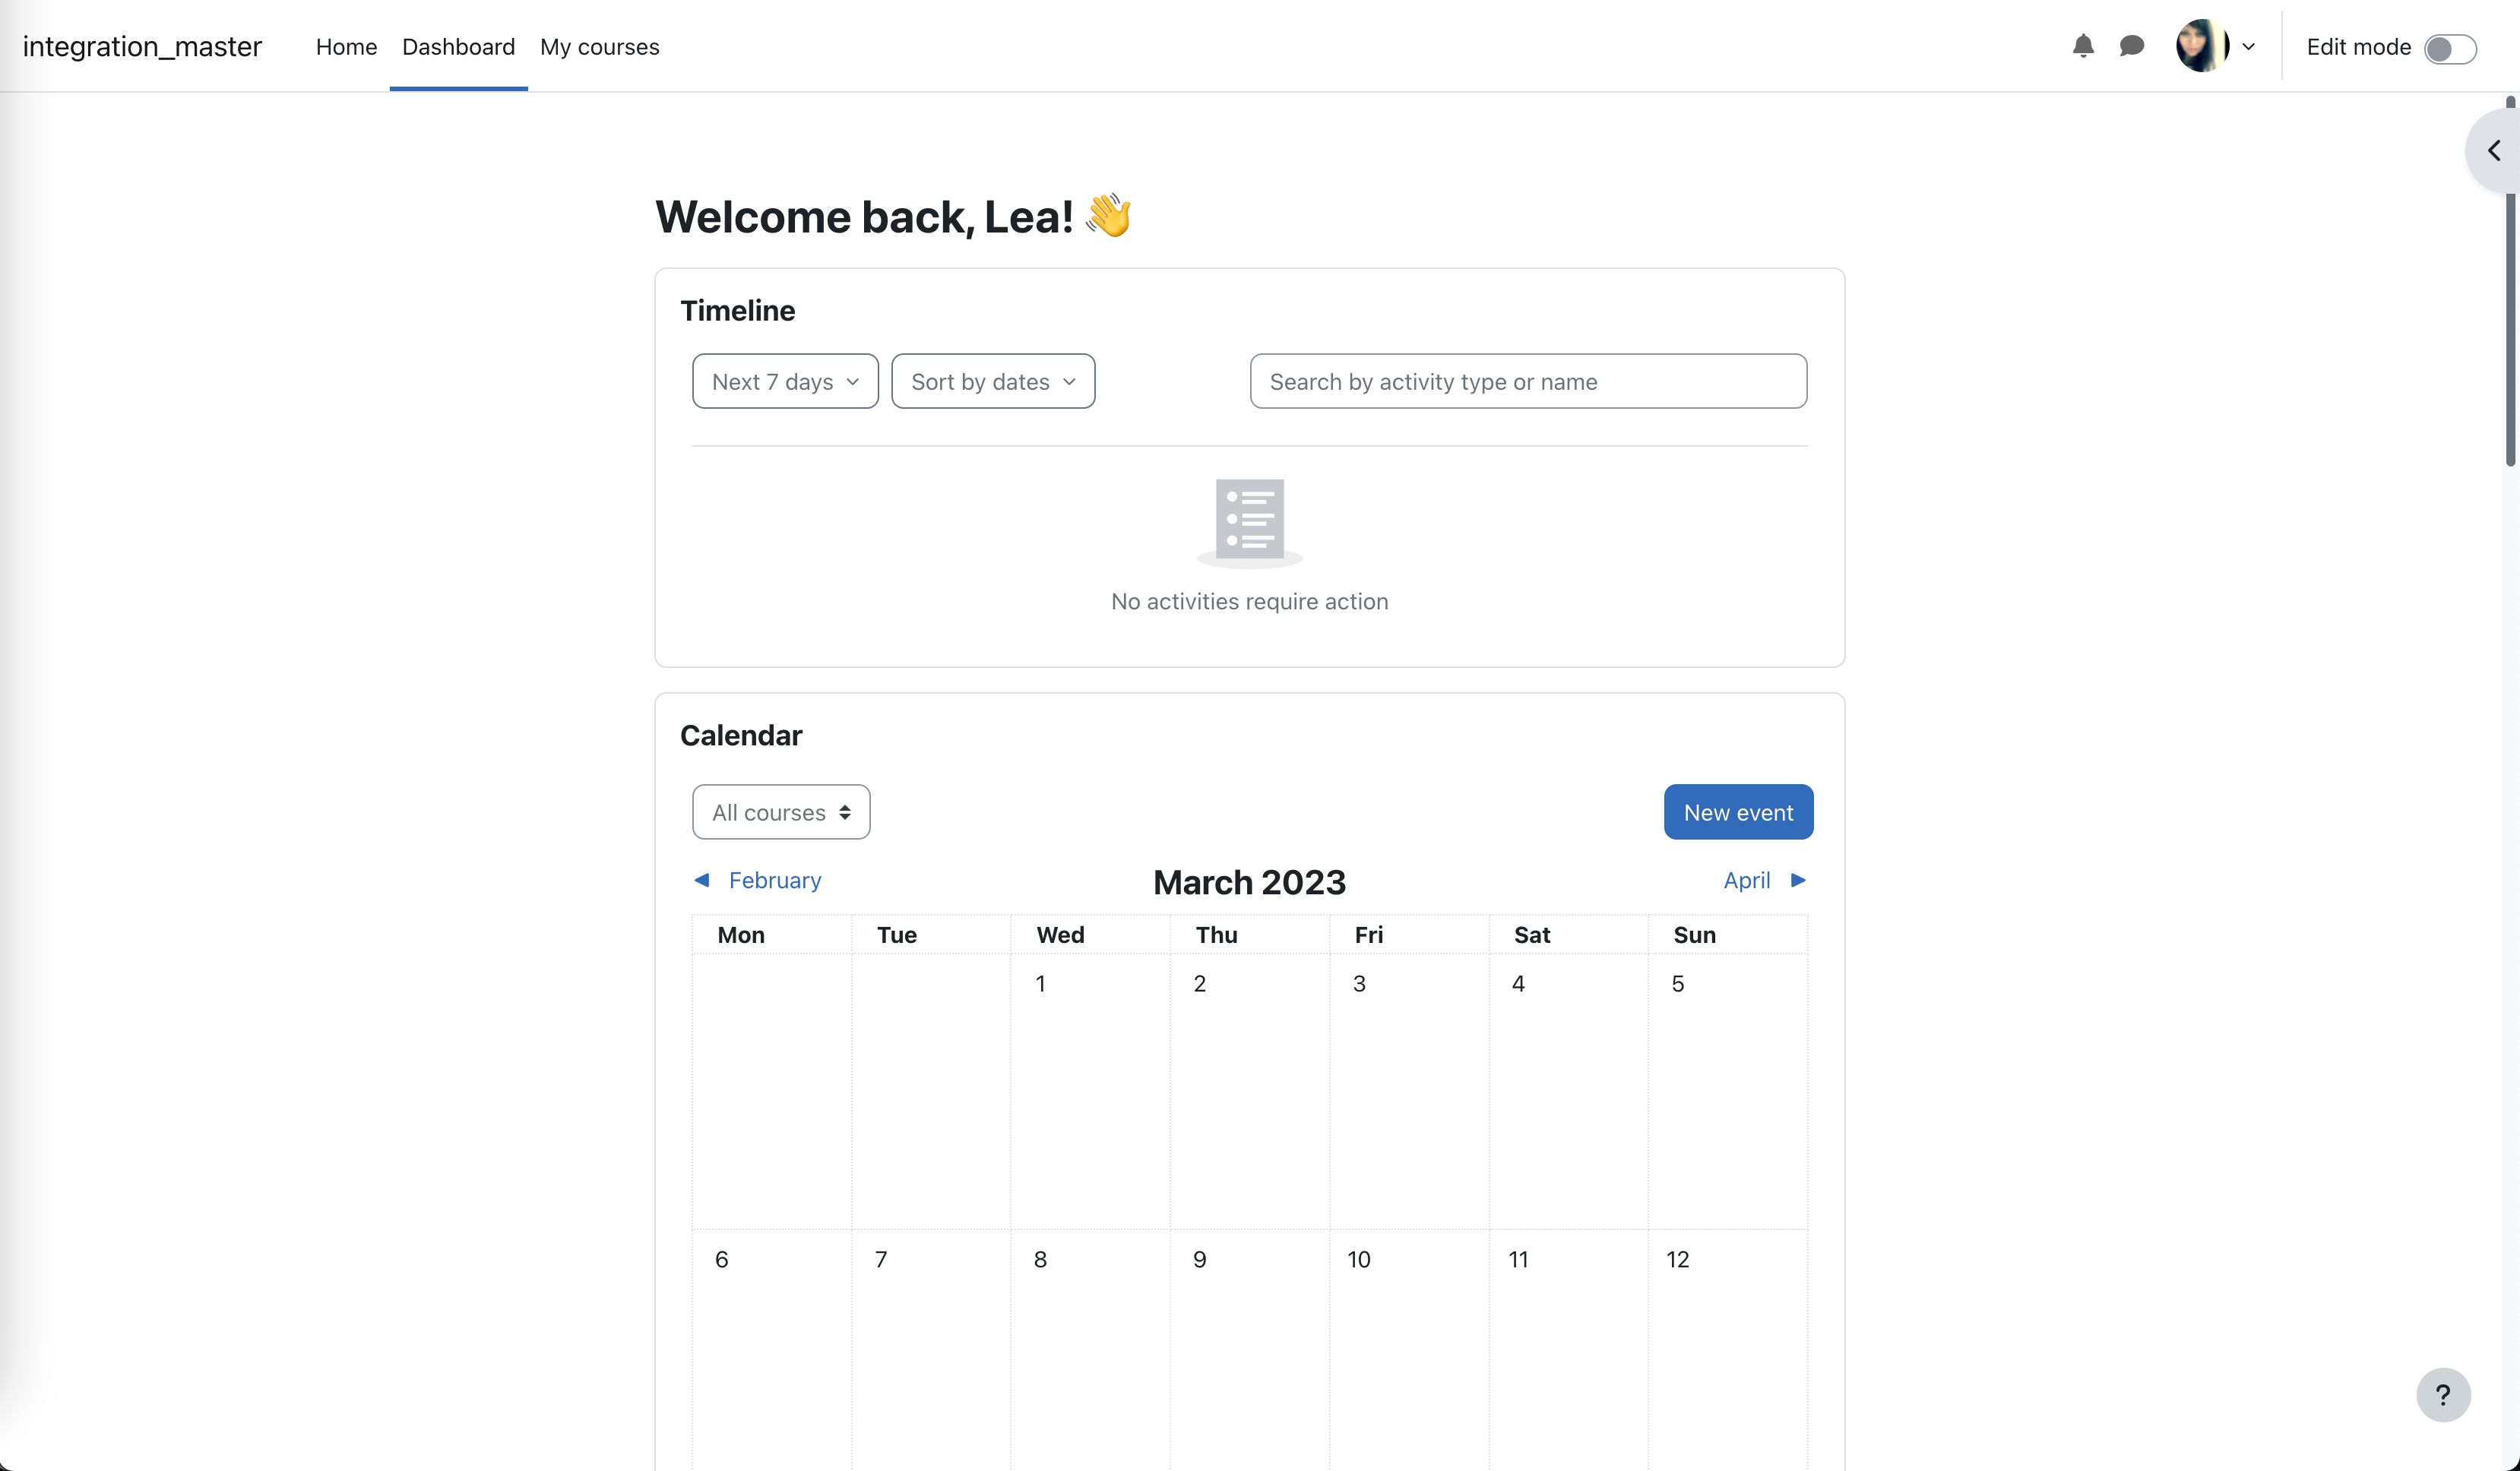The image size is (2520, 1471).
Task: Click the Wed column header
Action: coord(1060,935)
